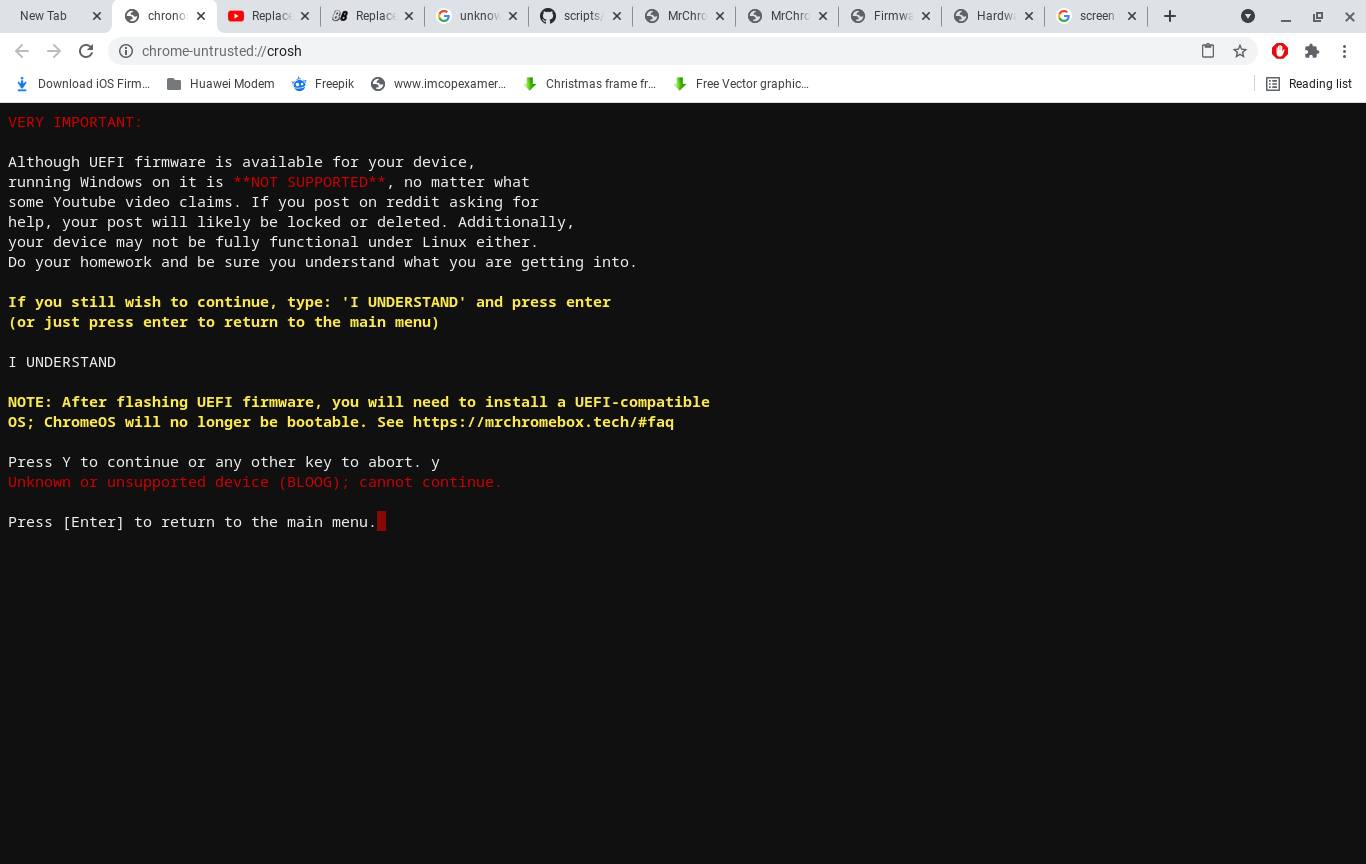Open a new tab with the plus button
1366x864 pixels.
1170,16
